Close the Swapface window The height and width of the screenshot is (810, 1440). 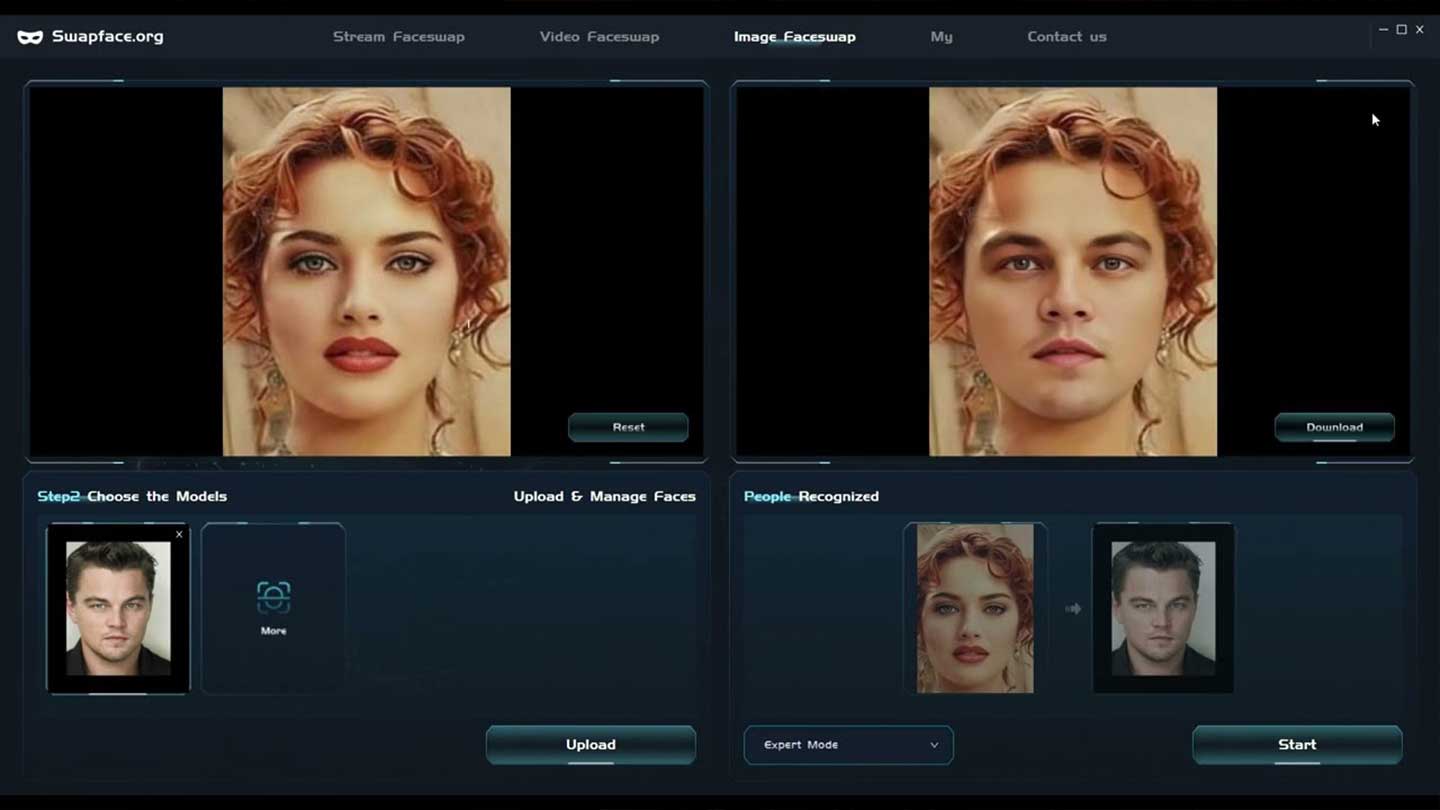[1419, 30]
